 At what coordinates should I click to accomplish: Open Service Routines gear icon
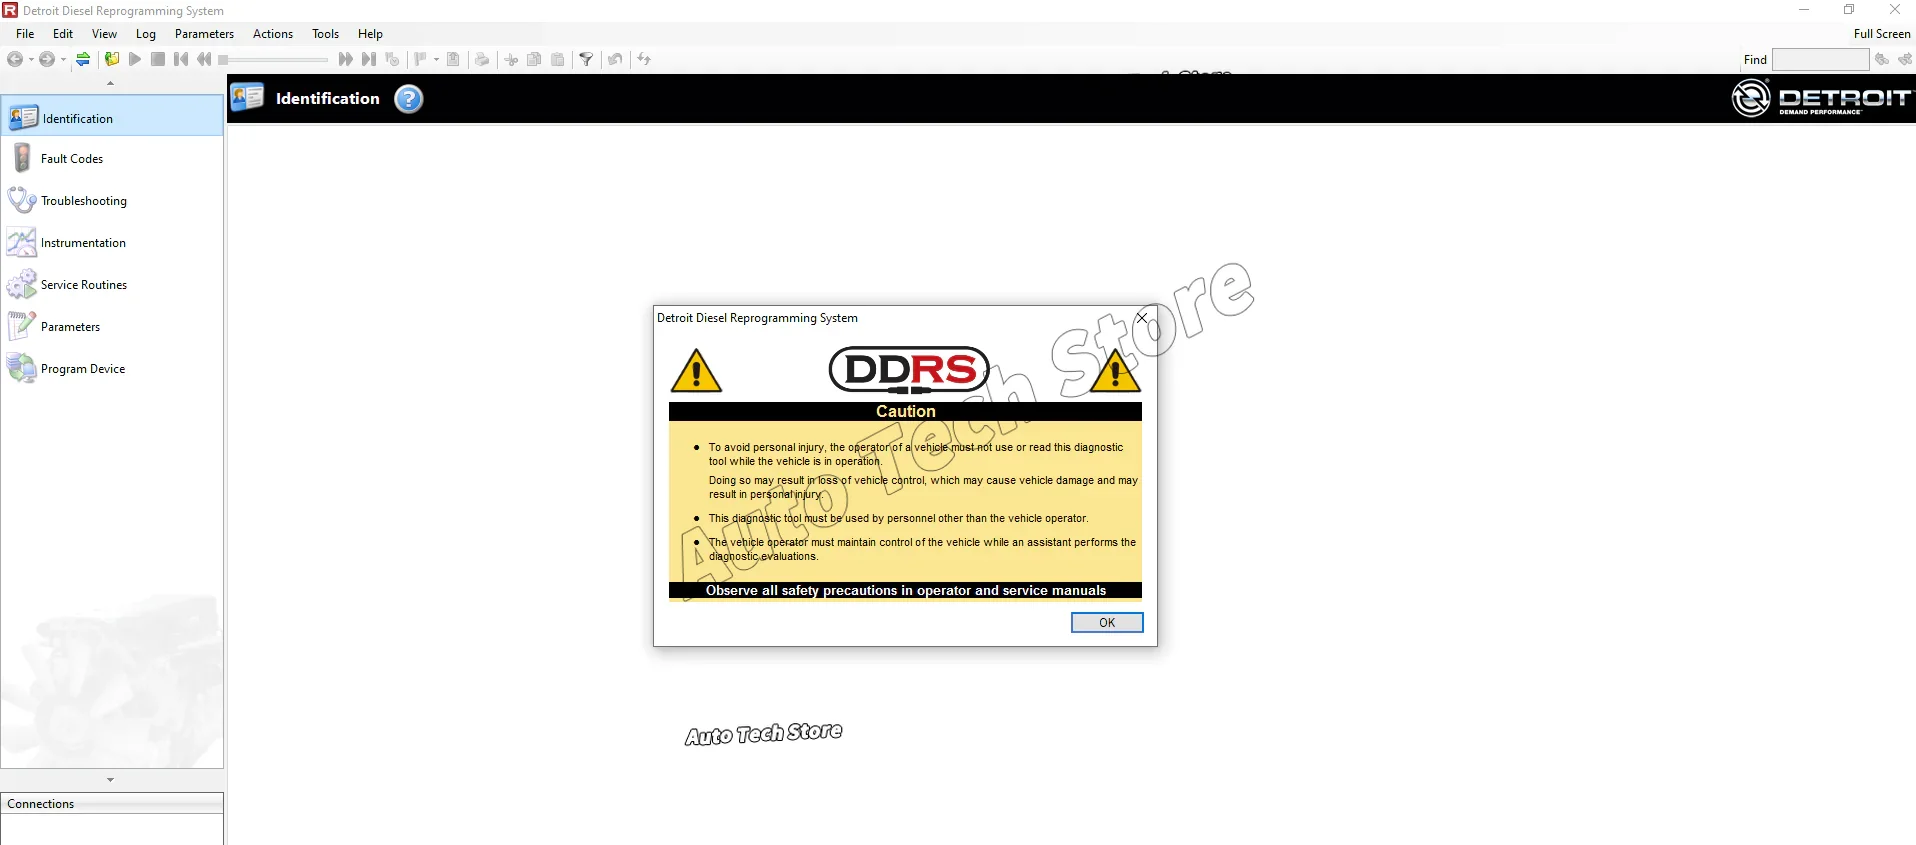coord(22,285)
